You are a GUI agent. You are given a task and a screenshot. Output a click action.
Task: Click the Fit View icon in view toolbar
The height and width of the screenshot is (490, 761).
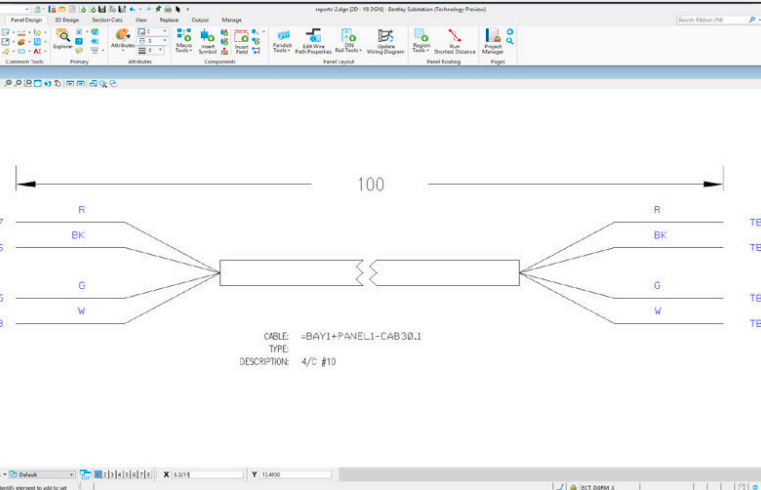37,83
